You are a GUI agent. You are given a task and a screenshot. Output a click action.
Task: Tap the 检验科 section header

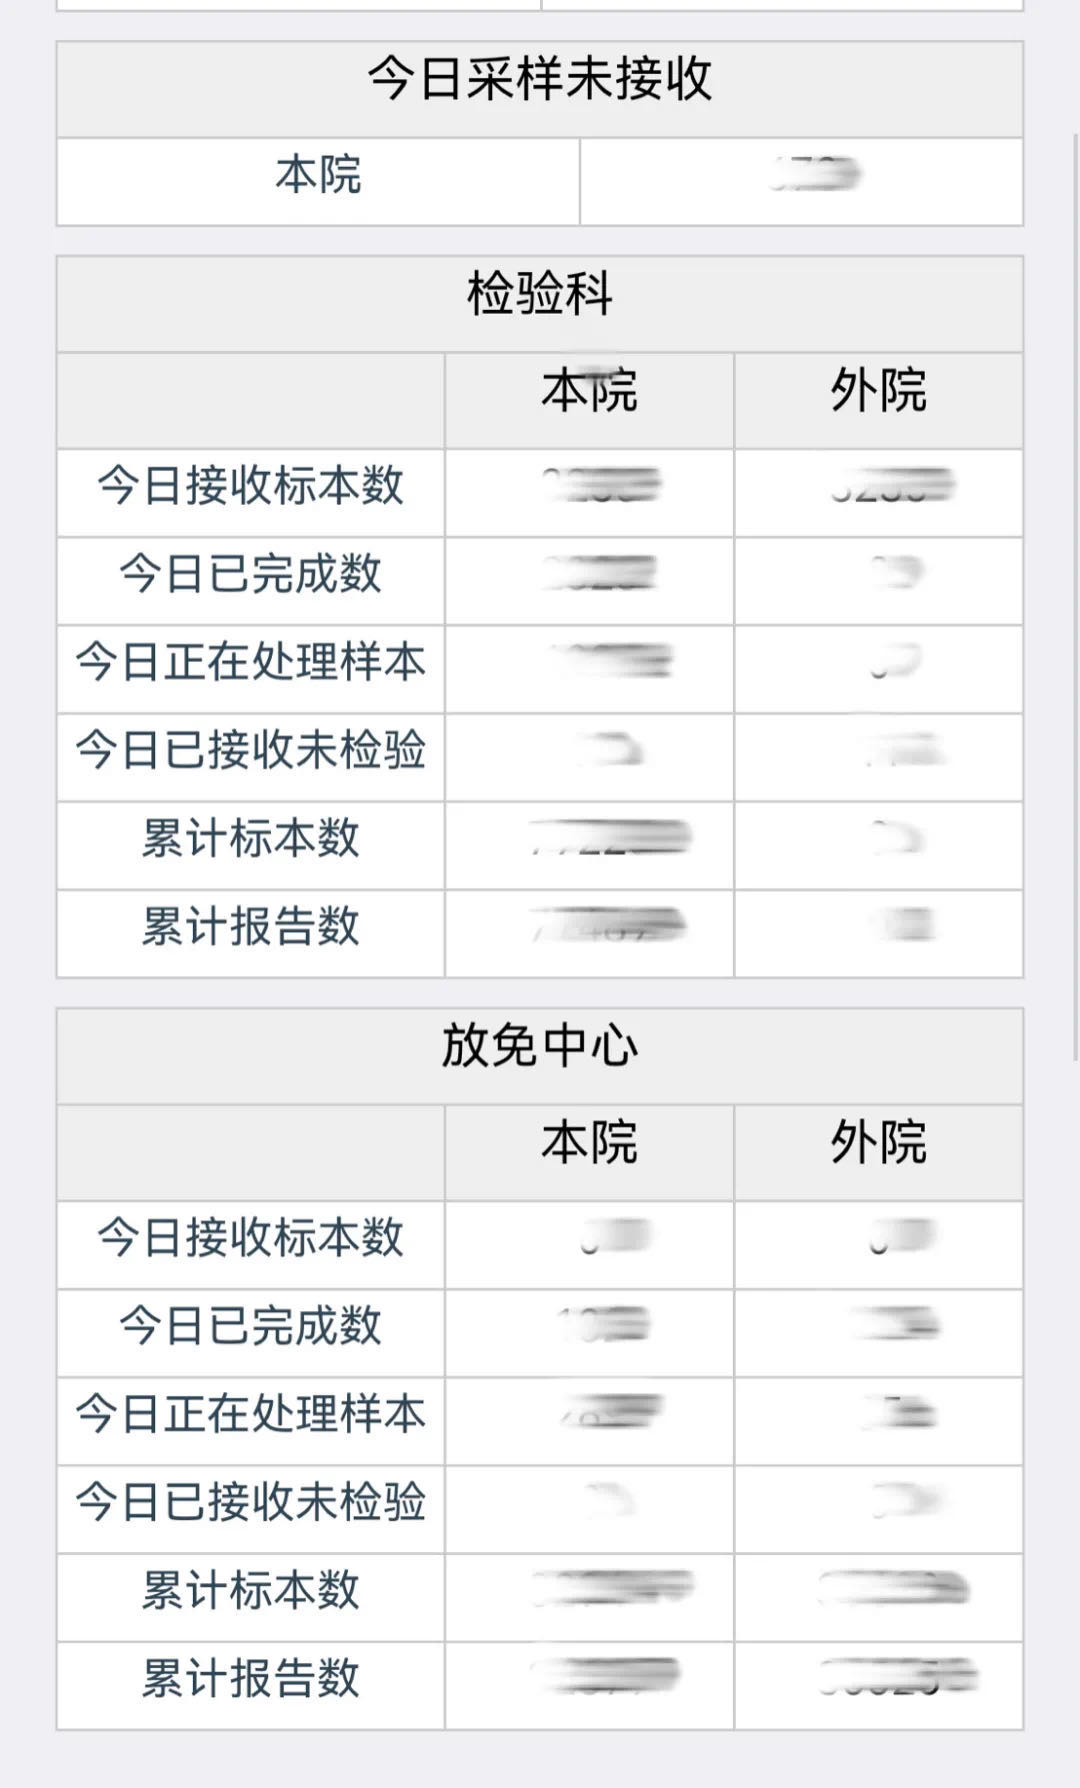tap(539, 295)
